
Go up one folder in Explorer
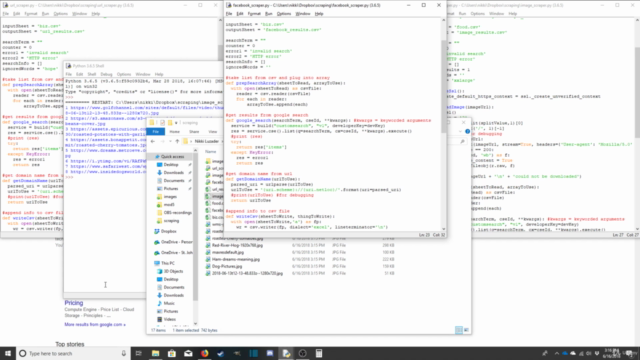coord(177,141)
